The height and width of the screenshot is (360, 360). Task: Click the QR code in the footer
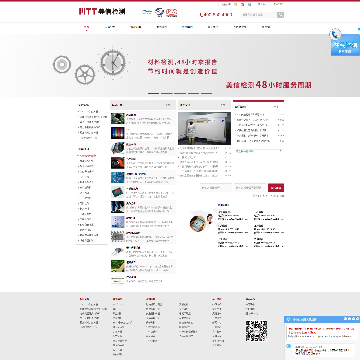[256, 331]
